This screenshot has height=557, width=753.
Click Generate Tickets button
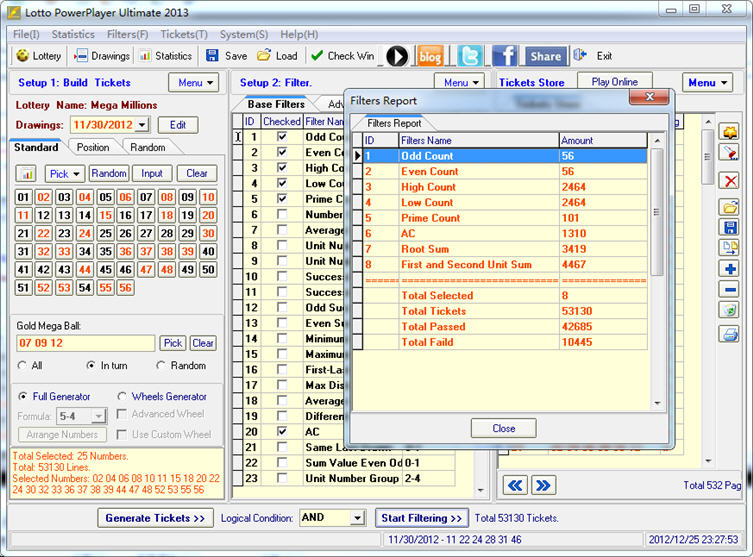click(155, 518)
